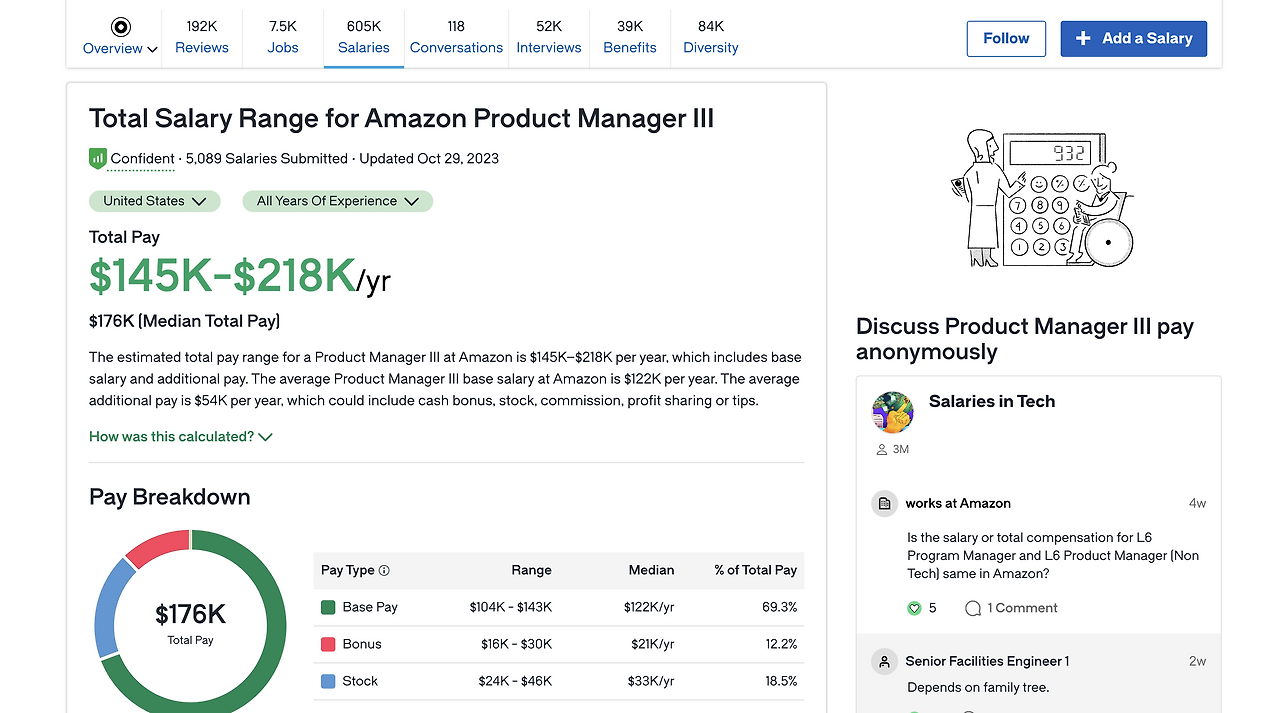
Task: Like the L6 Program Manager post
Action: [x=913, y=608]
